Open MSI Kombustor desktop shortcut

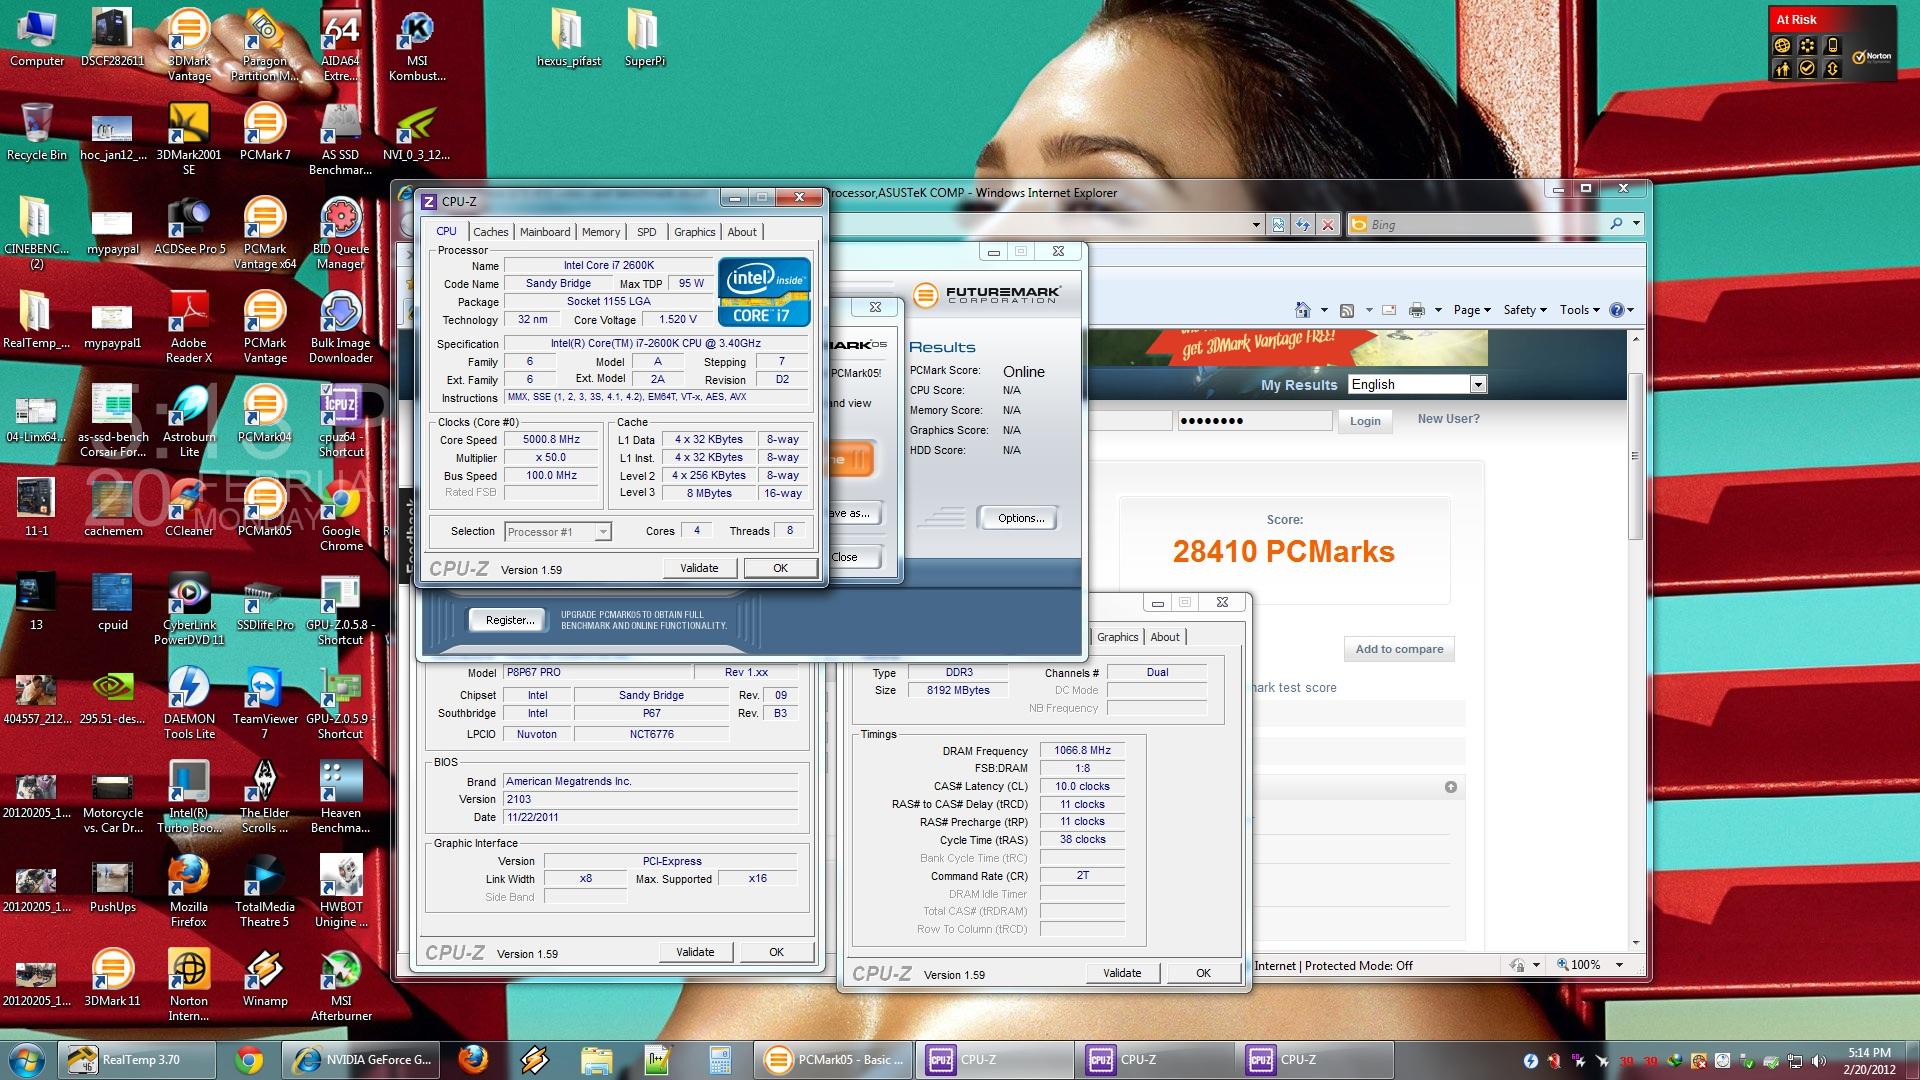(x=417, y=43)
